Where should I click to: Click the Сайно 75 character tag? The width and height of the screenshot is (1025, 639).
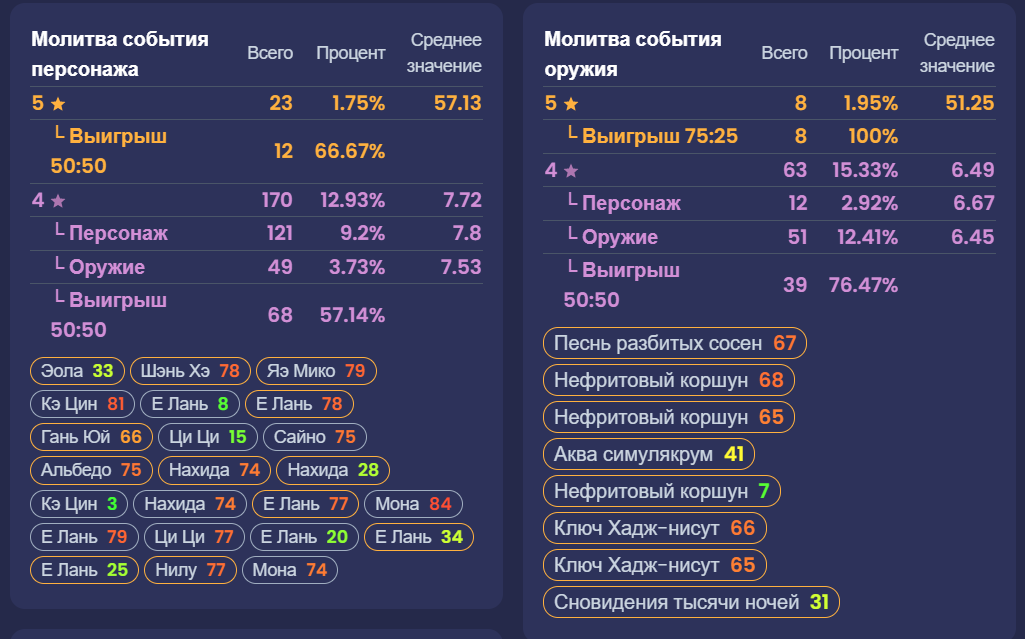314,437
